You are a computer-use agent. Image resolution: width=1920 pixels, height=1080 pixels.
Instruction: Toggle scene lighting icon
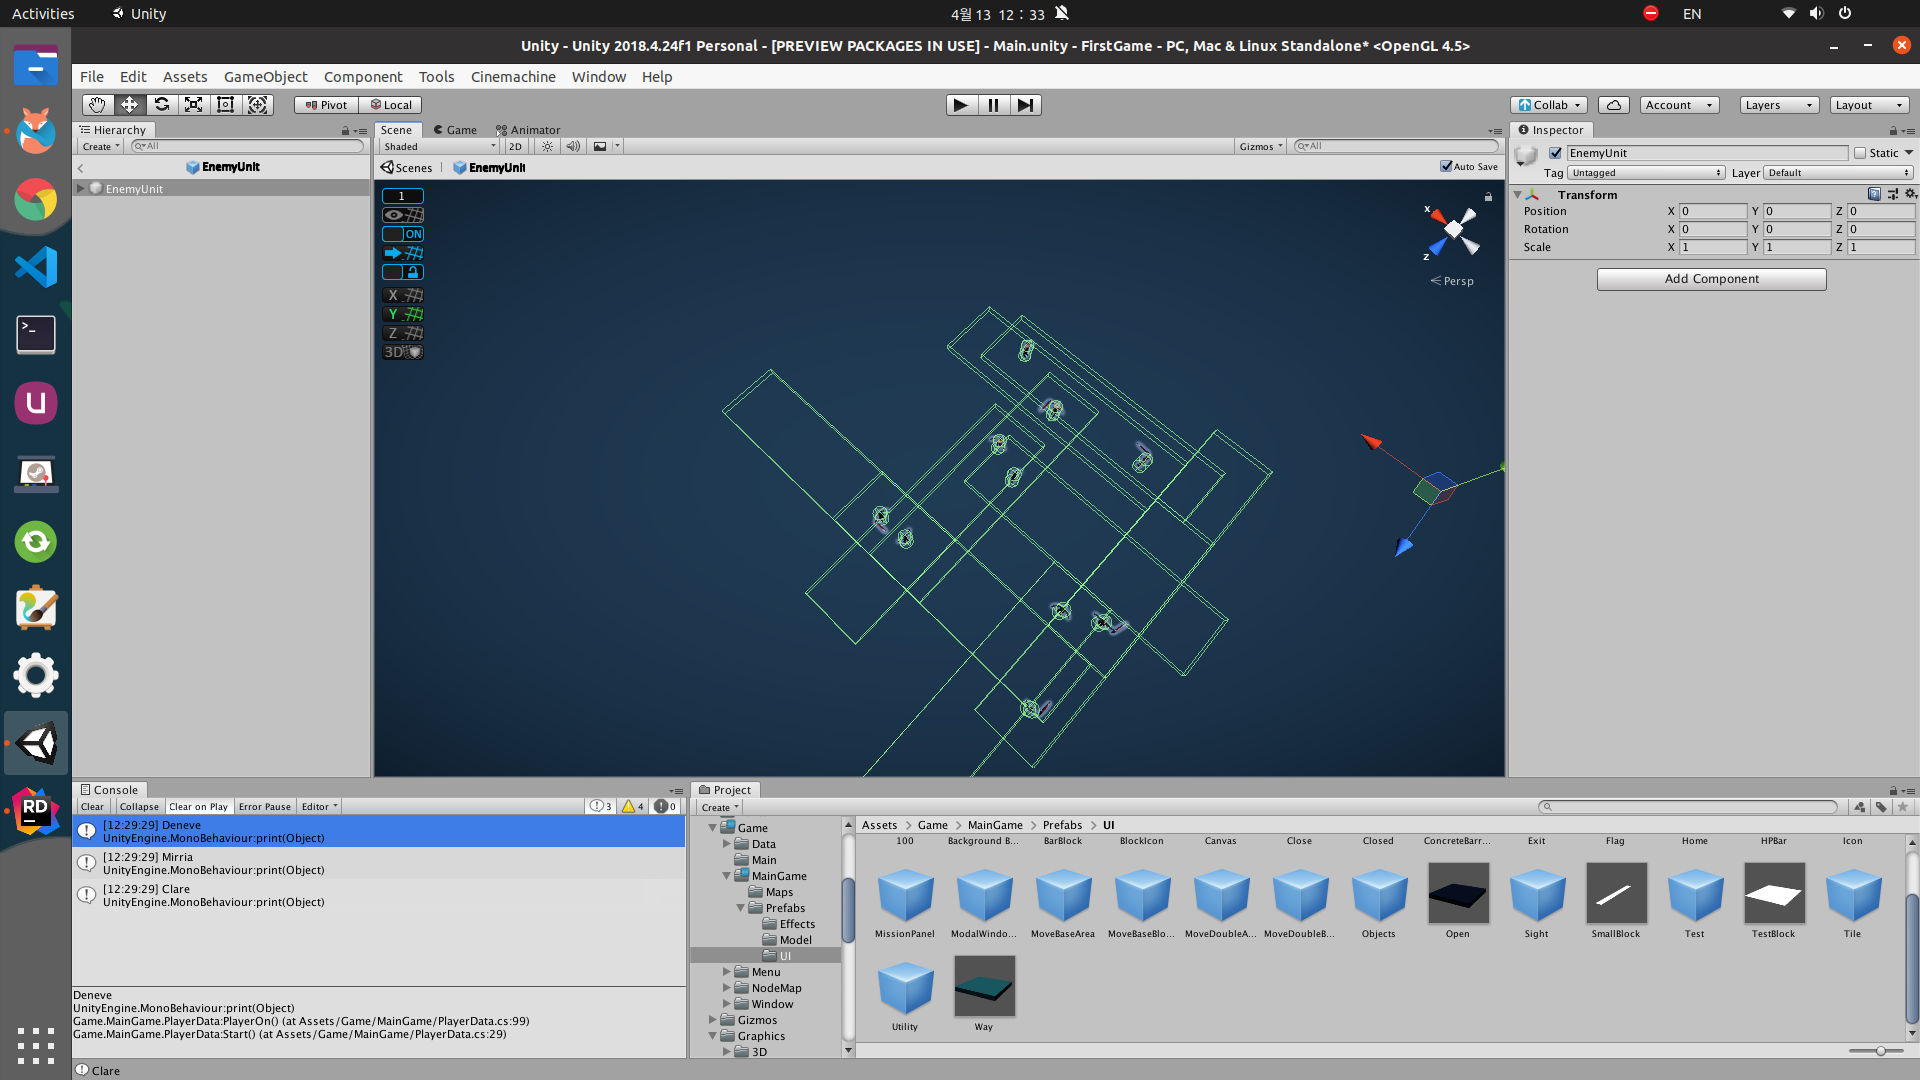click(x=547, y=146)
